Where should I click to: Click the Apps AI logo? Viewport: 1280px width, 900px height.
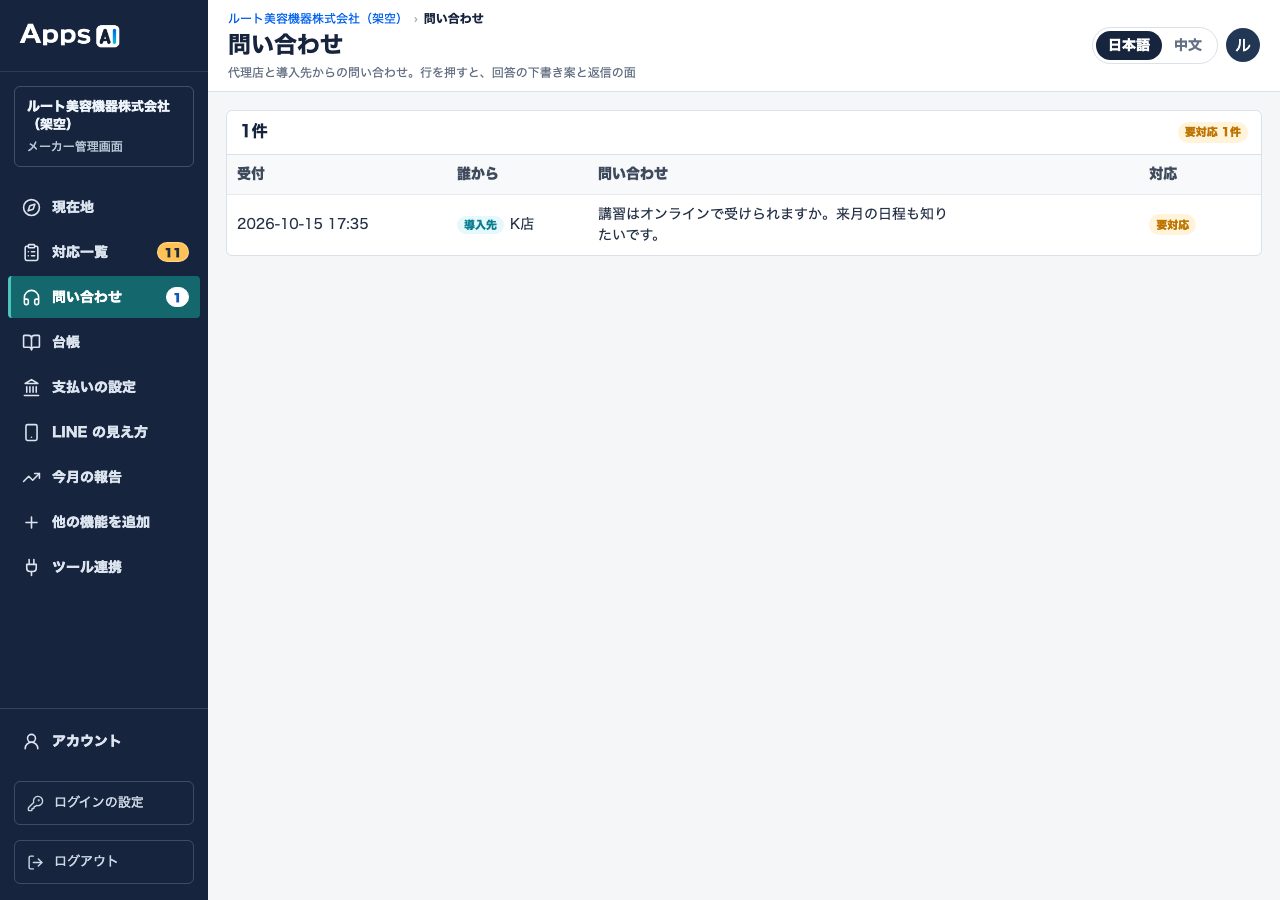(x=70, y=35)
